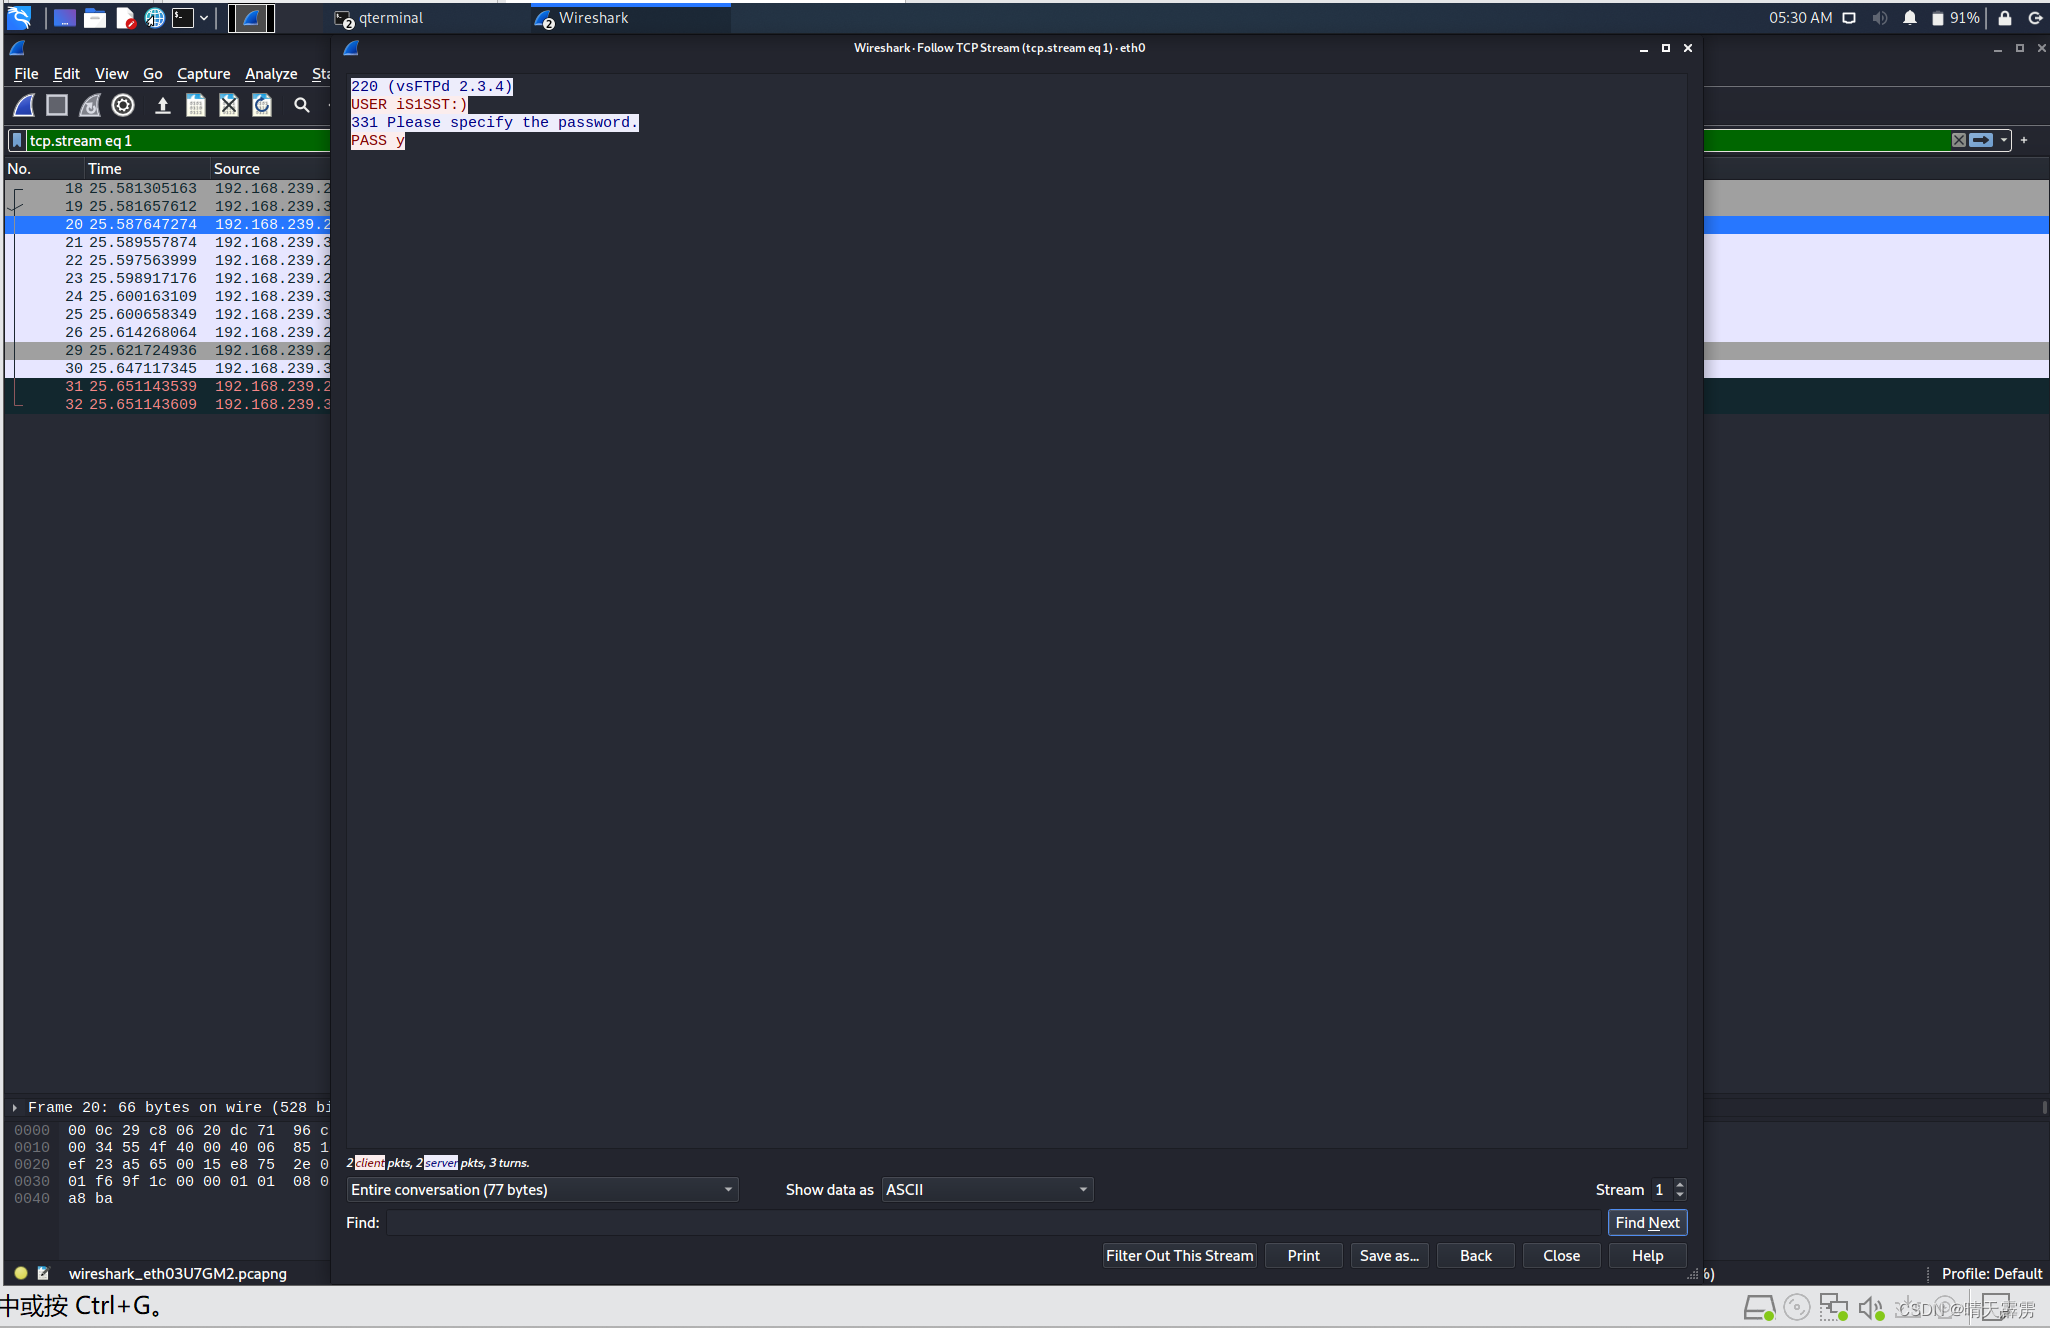Click the display filter bookmark icon
The image size is (2050, 1328).
[17, 140]
